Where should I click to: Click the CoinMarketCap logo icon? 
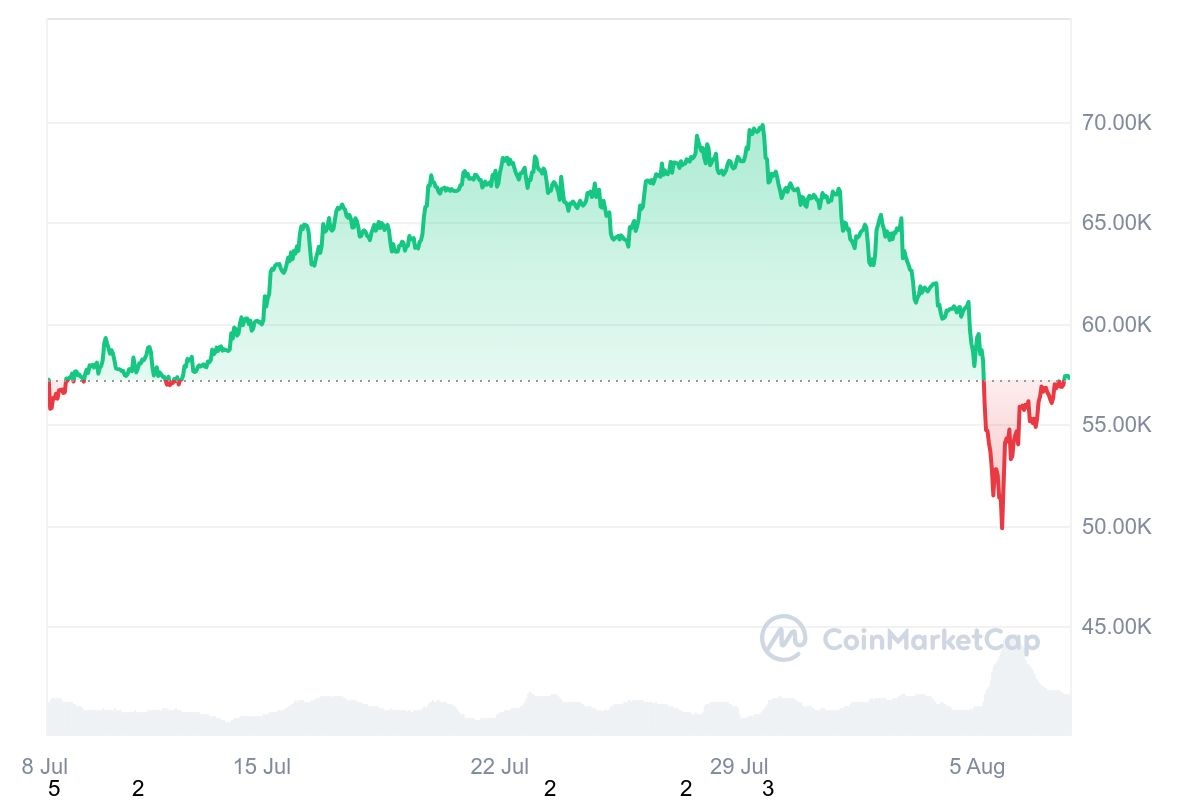coord(783,638)
